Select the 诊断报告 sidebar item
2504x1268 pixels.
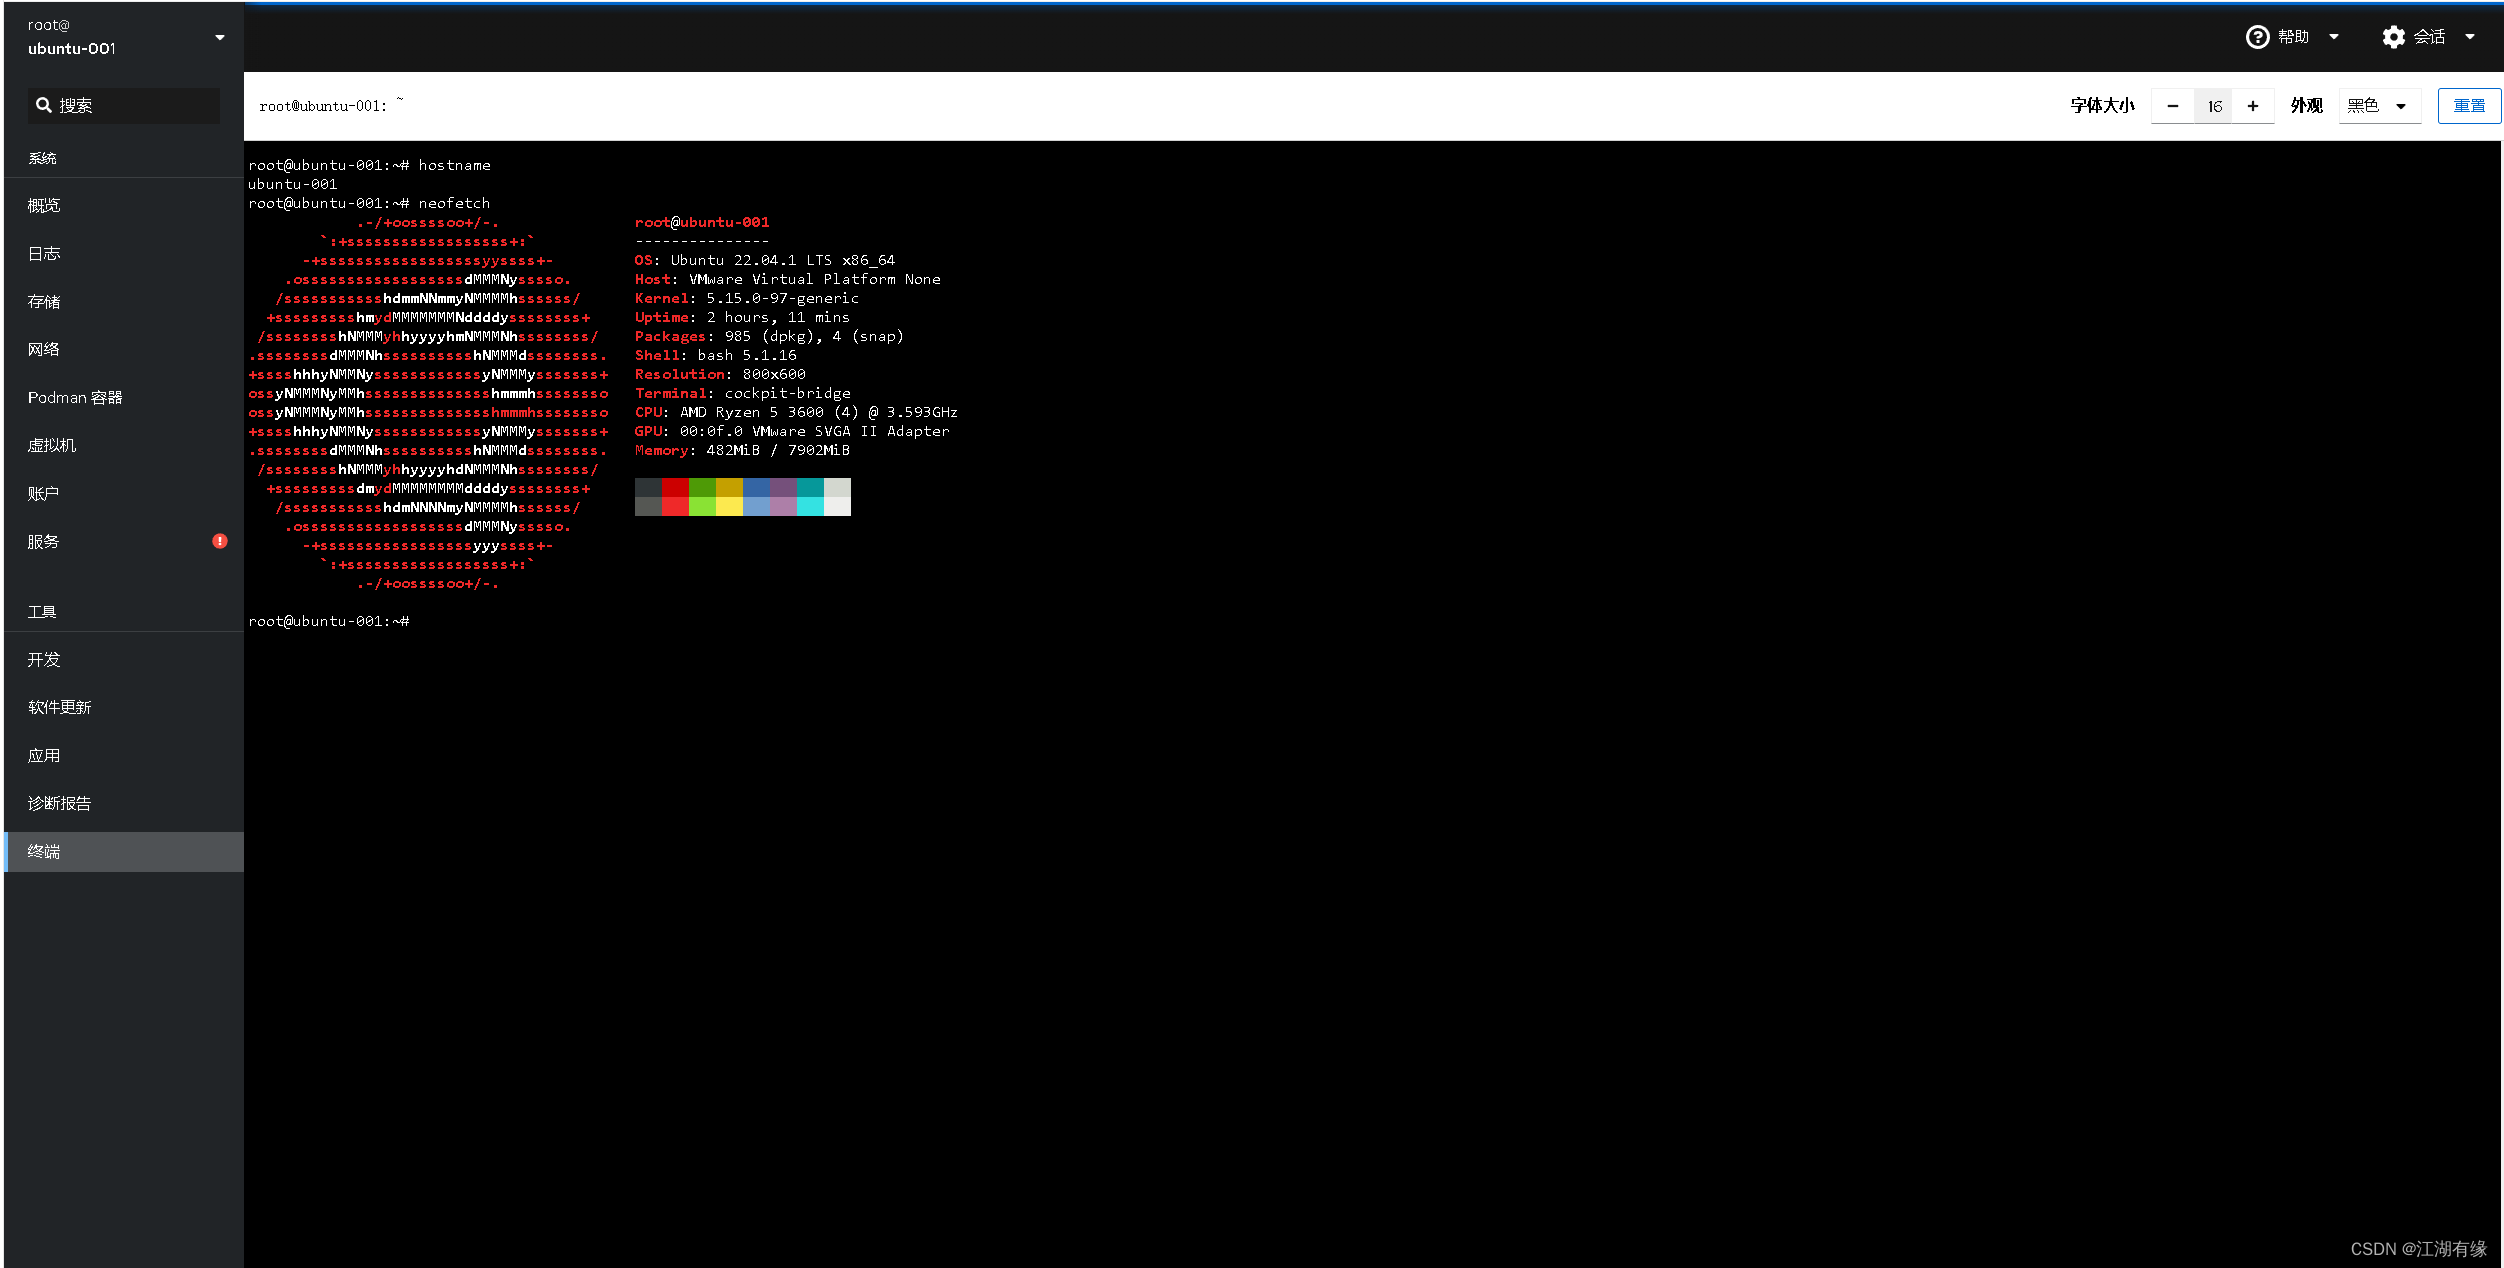[x=60, y=803]
